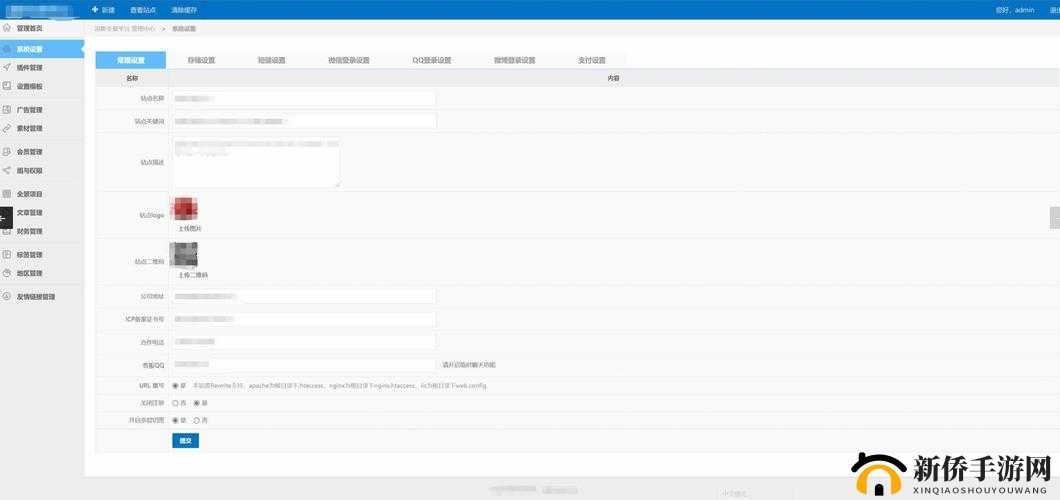Click the site QR code thumbnail

[184, 254]
